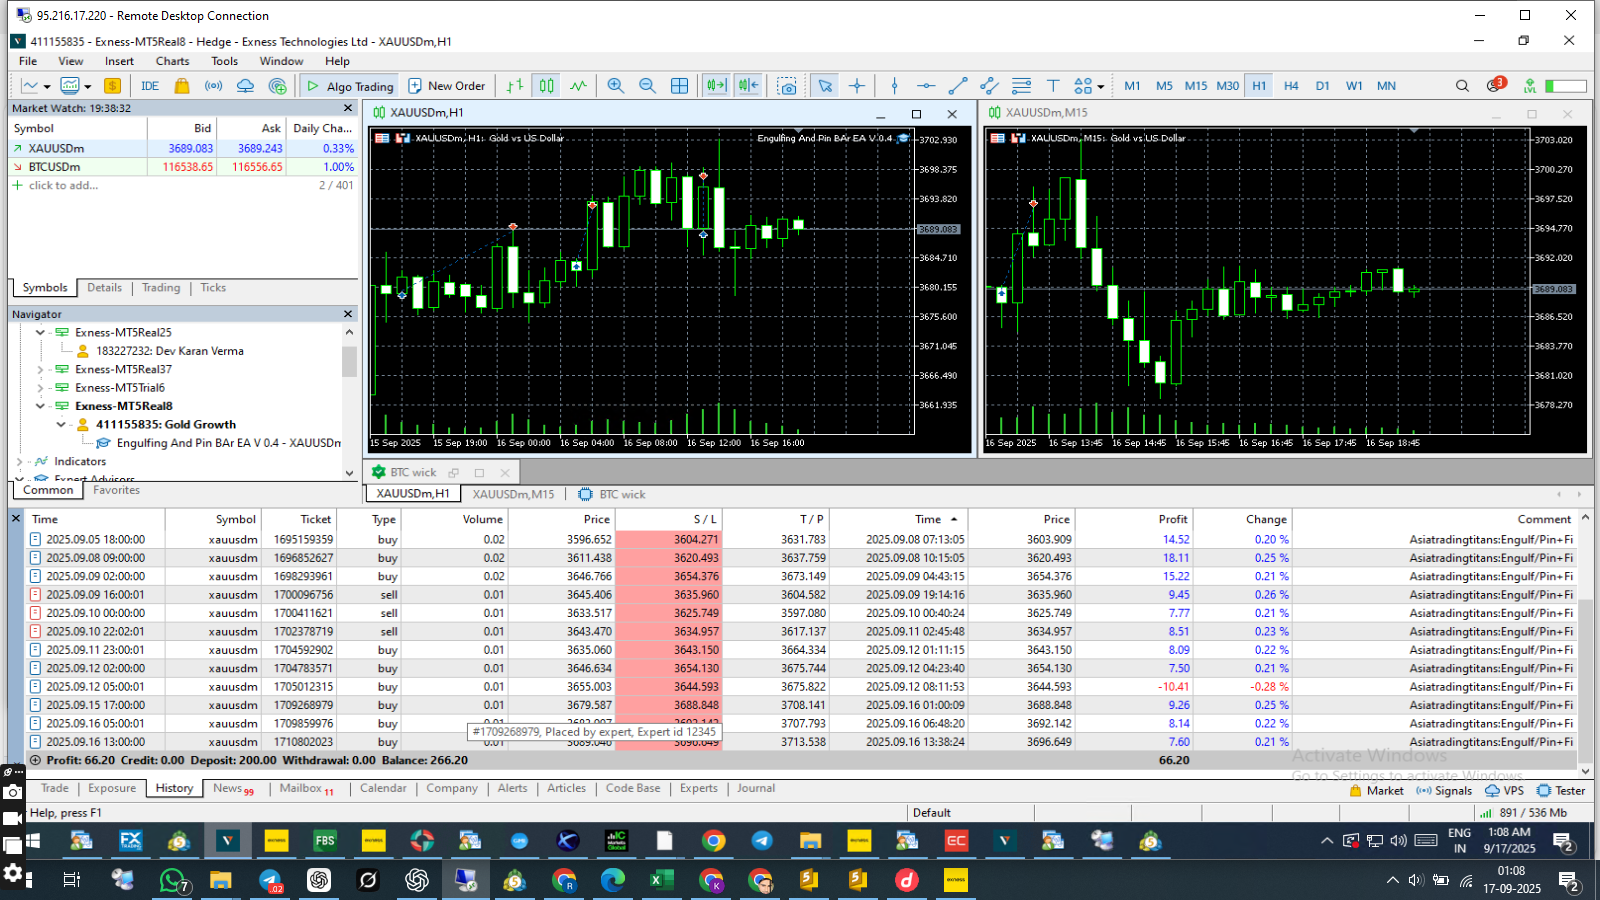Open chart type dropdown arrow
The image size is (1600, 900).
(x=46, y=87)
